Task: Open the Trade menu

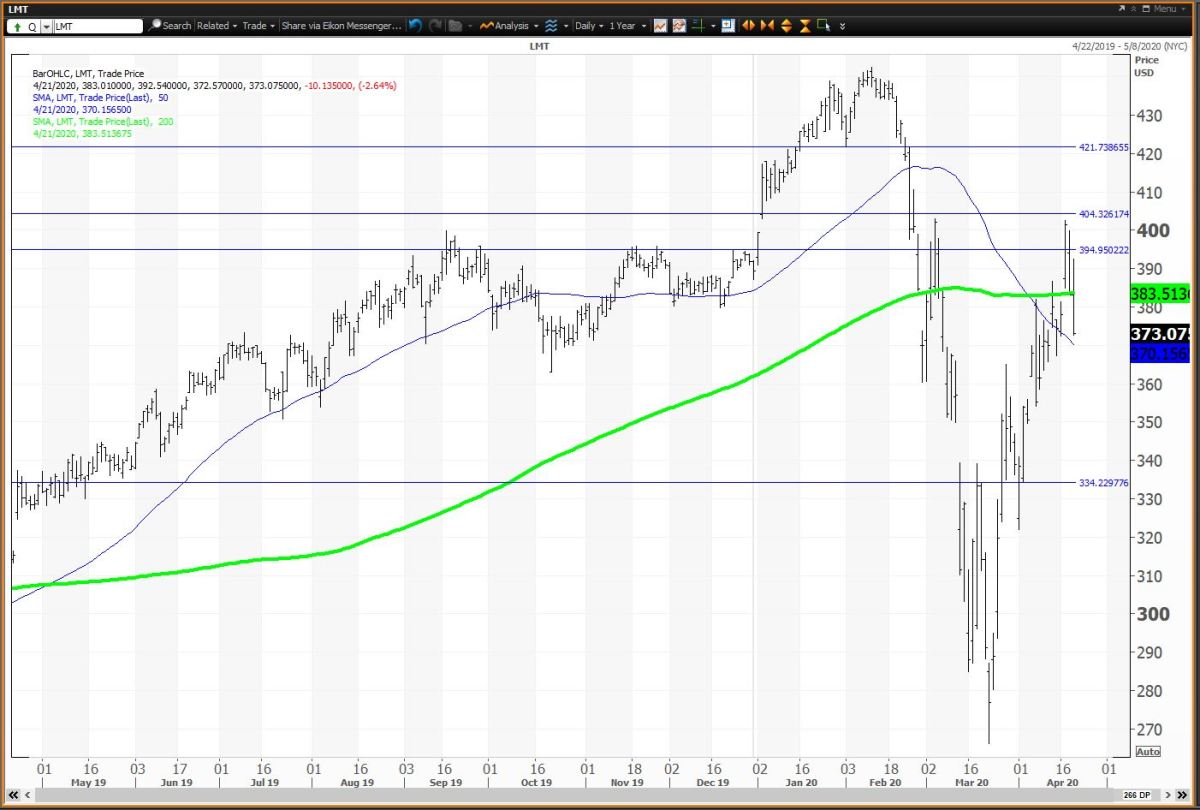Action: 259,25
